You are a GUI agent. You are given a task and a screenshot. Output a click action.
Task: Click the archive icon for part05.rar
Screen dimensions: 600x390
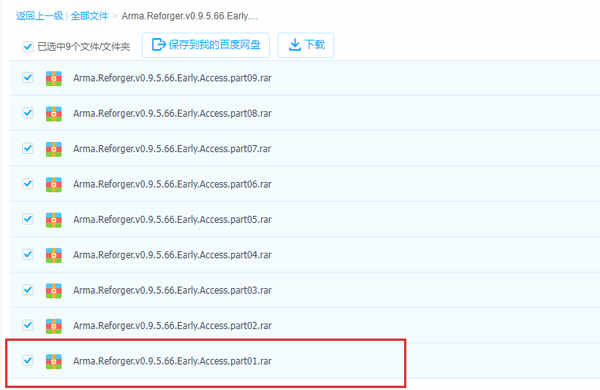click(54, 220)
